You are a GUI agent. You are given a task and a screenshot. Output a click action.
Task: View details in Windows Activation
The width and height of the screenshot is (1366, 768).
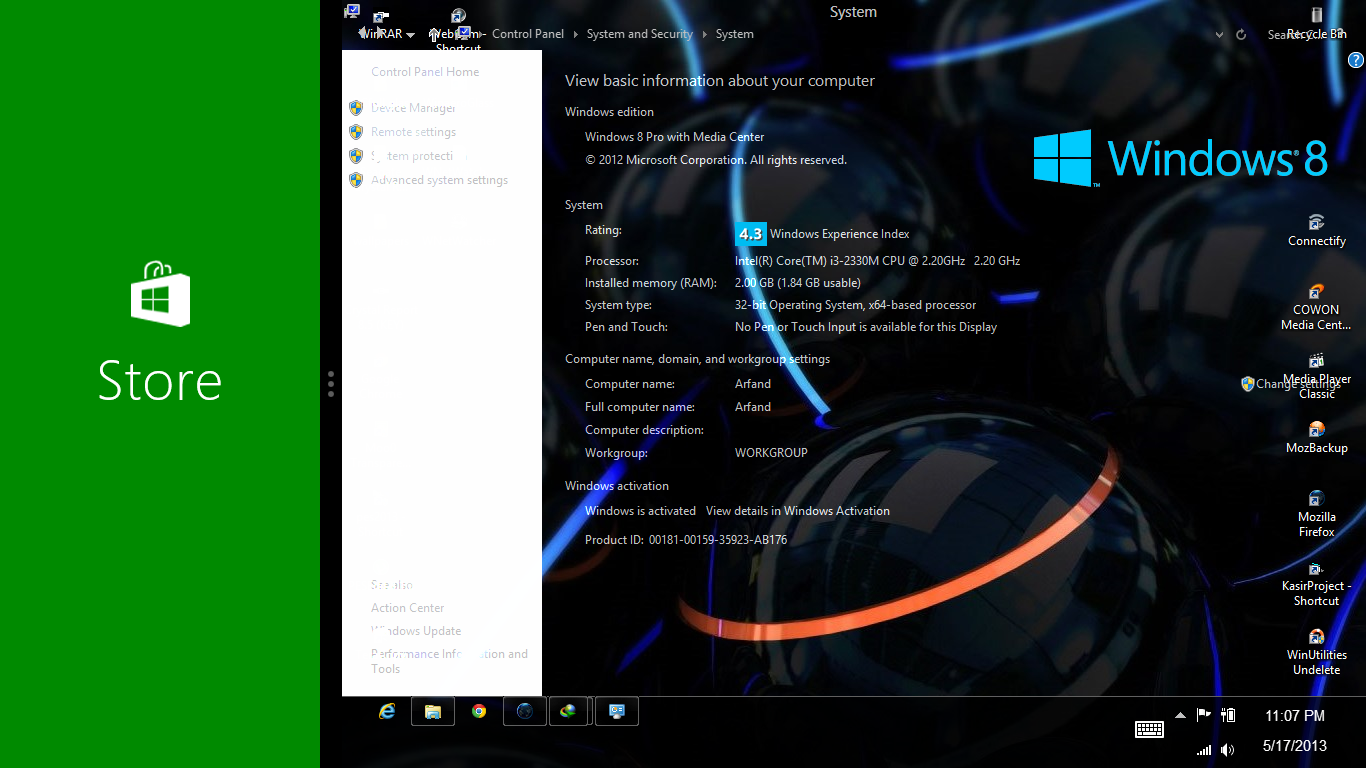pos(797,510)
